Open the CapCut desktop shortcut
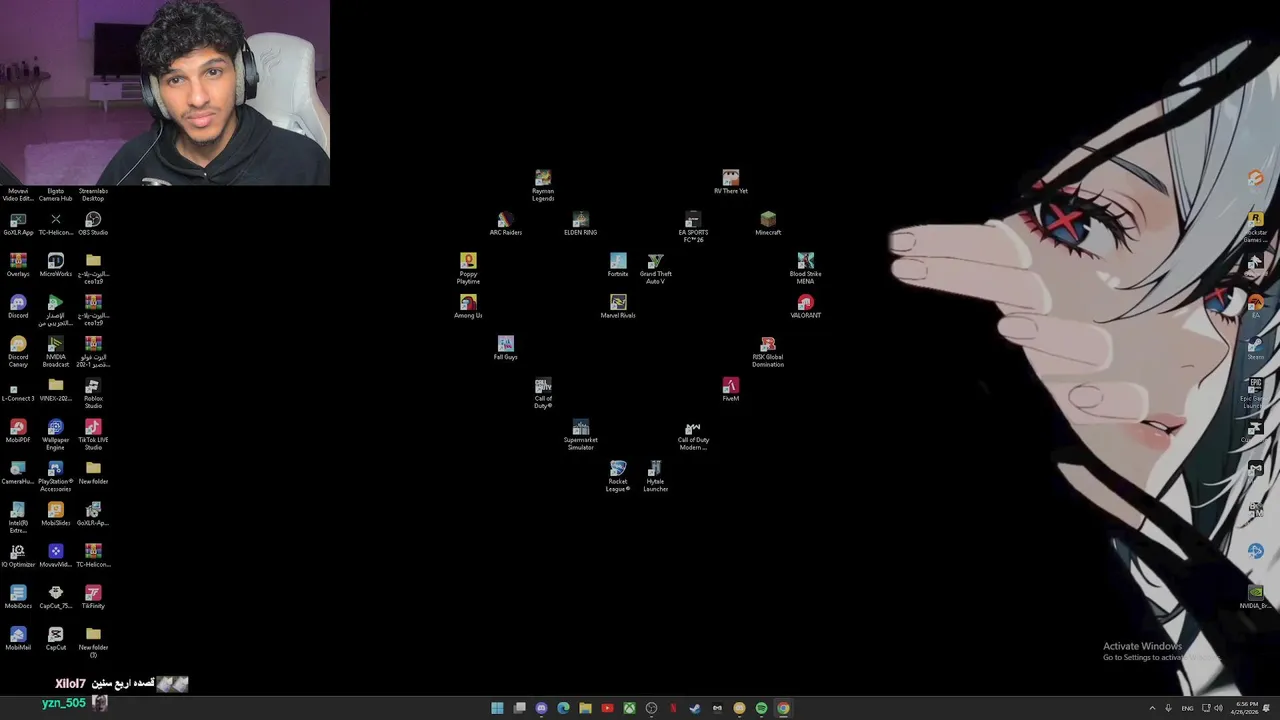 (x=56, y=639)
